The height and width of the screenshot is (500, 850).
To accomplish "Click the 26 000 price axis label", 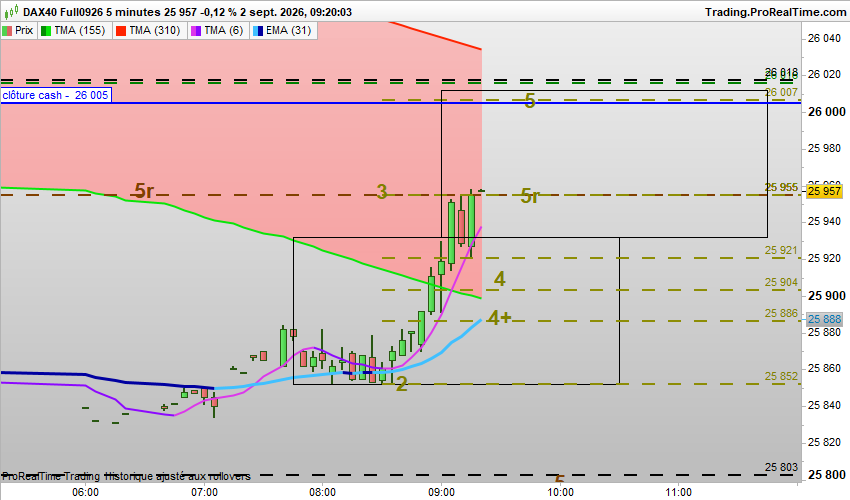I will click(826, 112).
